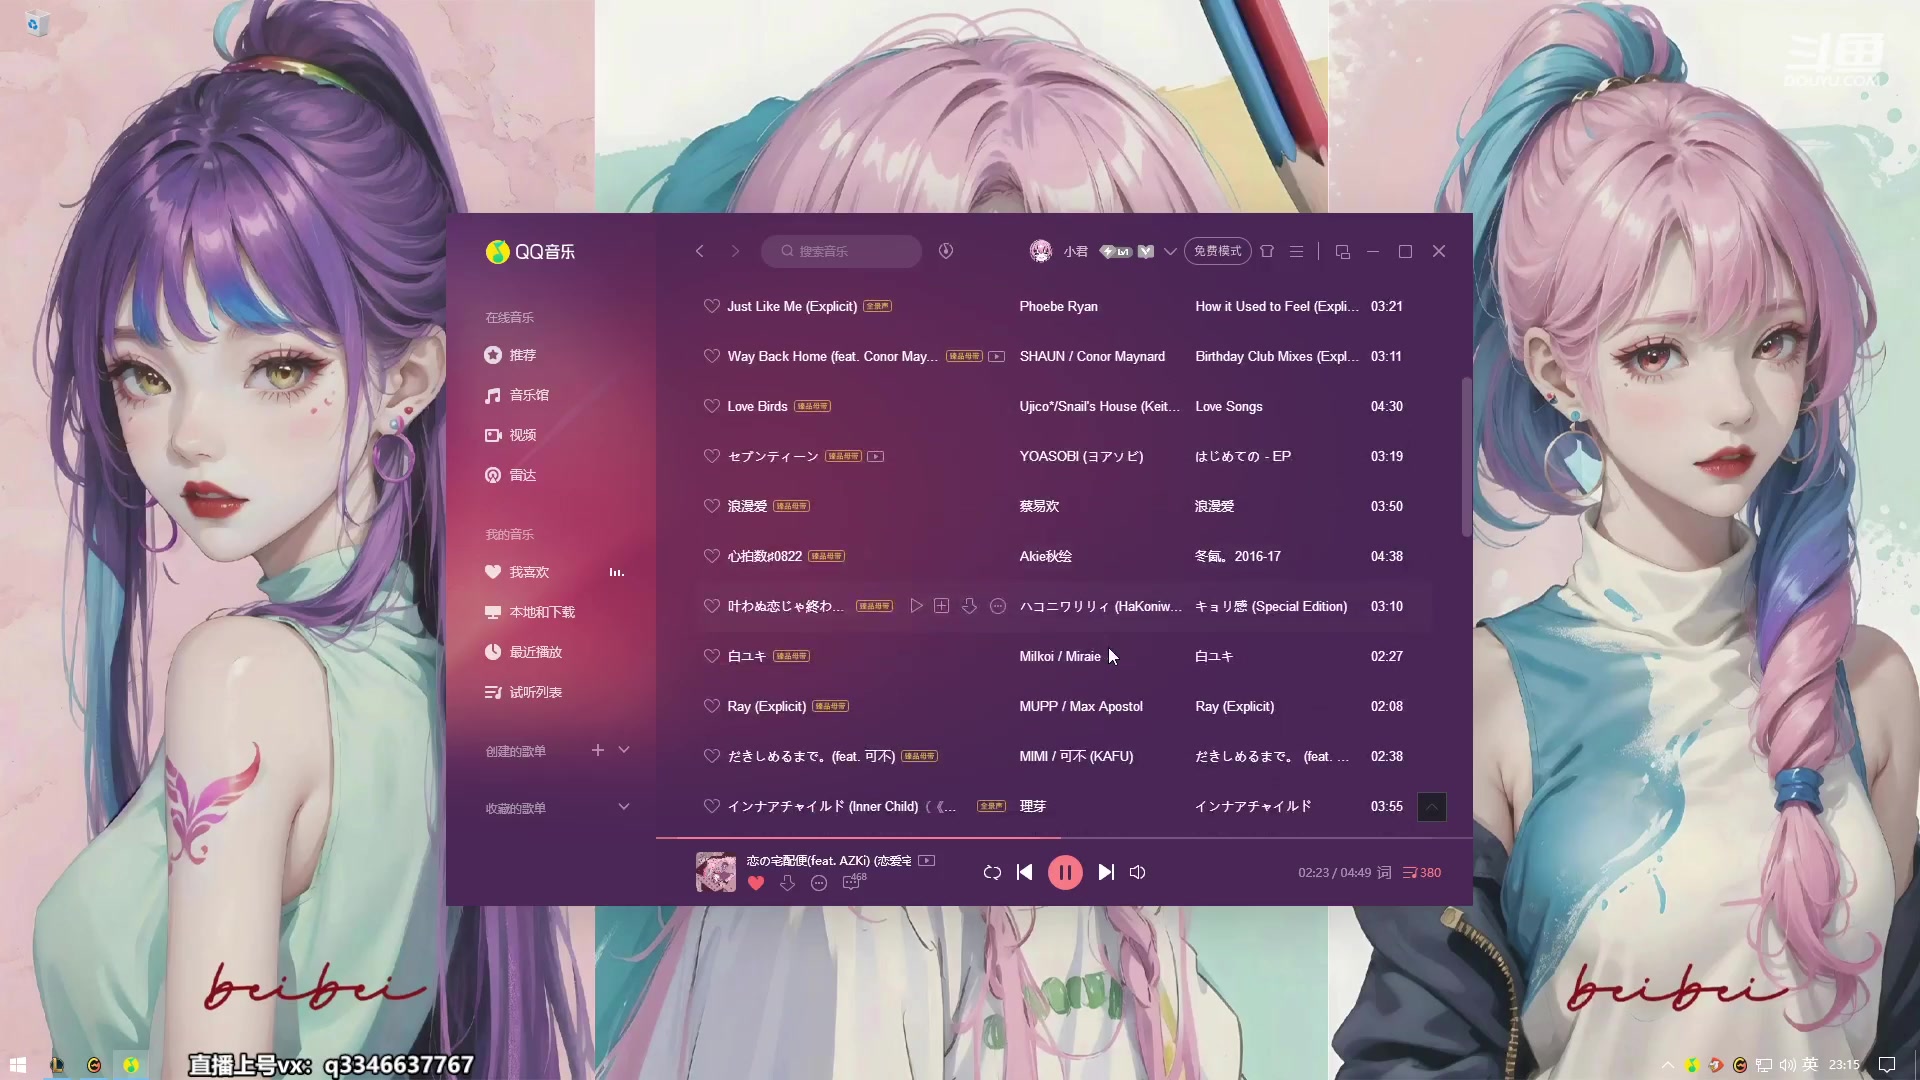Open comments for the playing song
The width and height of the screenshot is (1920, 1080).
tap(851, 883)
